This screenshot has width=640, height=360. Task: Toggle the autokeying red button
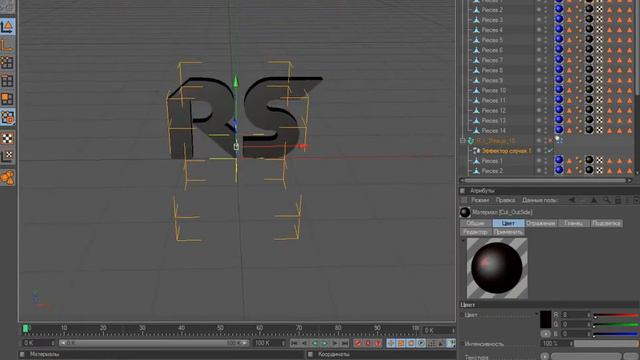click(x=368, y=343)
